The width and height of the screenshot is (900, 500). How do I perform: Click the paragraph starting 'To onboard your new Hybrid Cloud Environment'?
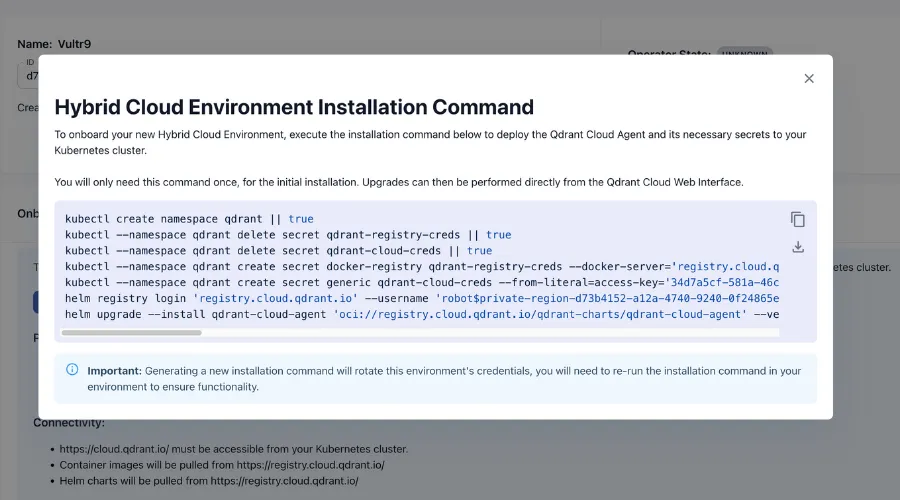point(430,142)
